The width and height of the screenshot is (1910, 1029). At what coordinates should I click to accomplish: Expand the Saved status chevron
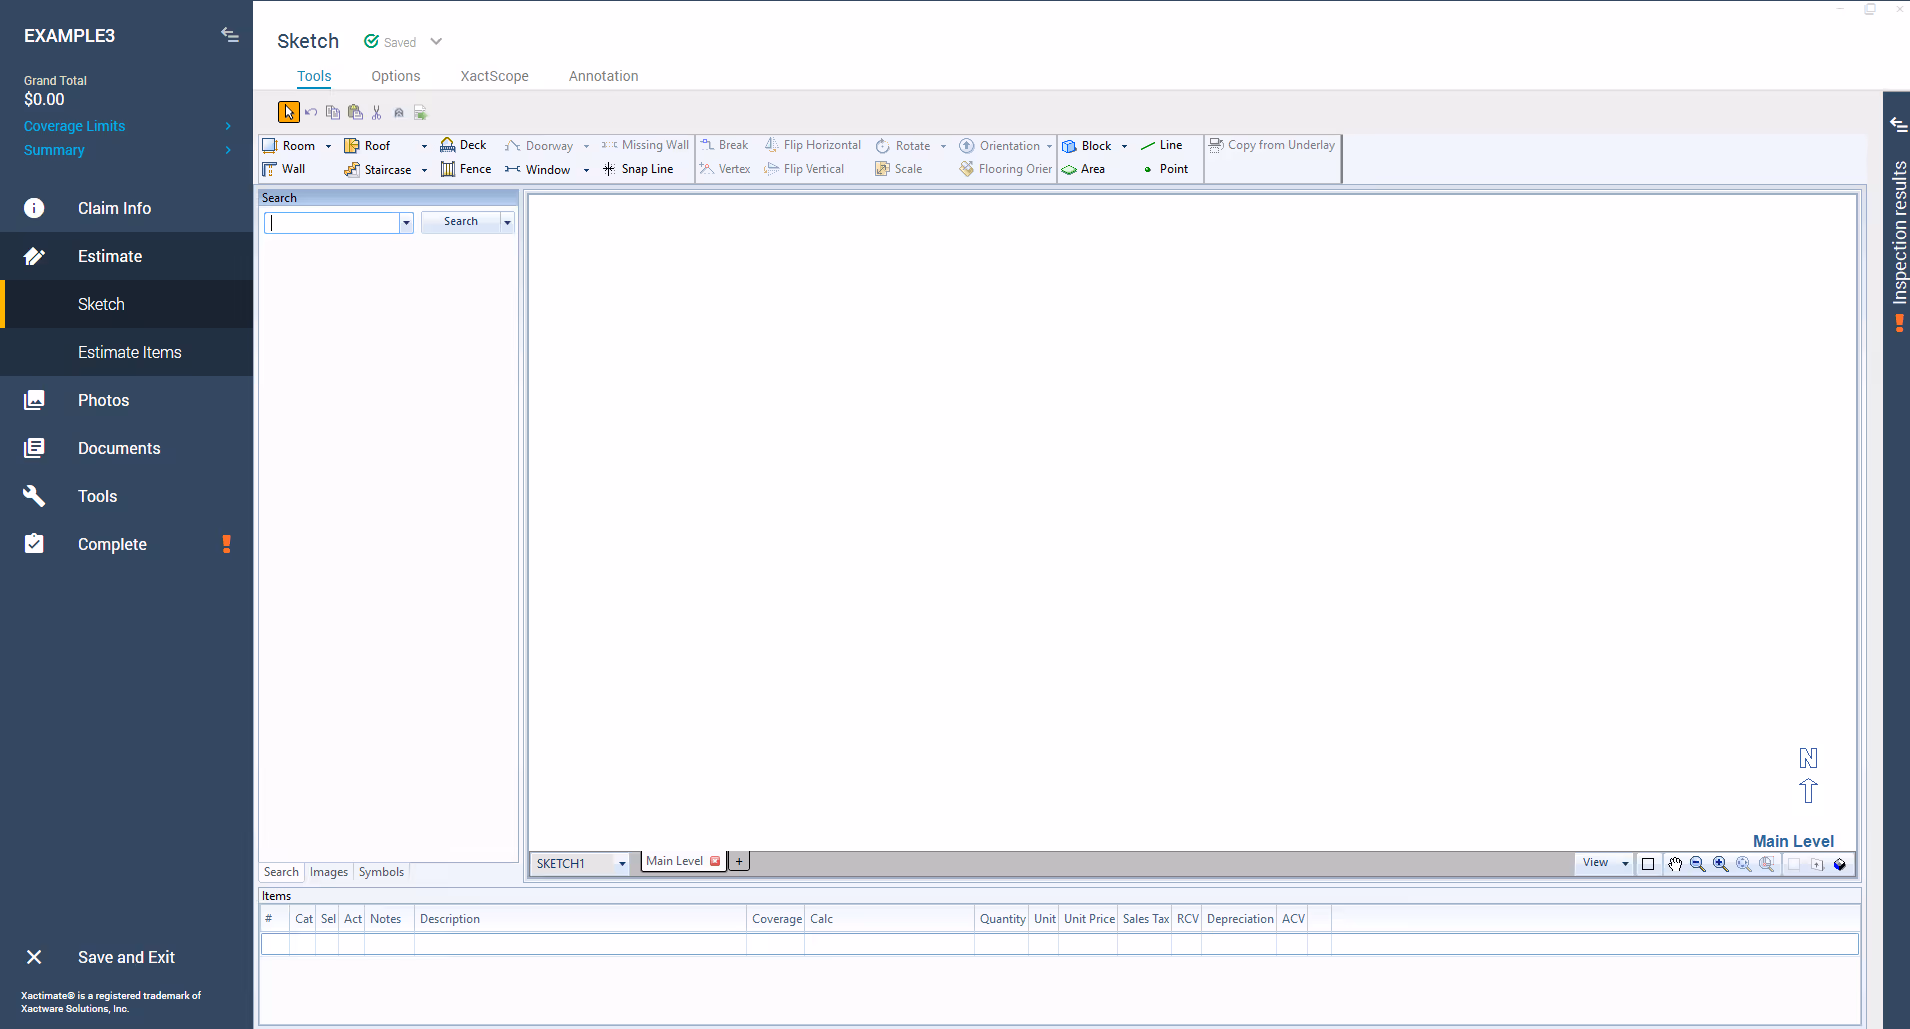pos(436,42)
